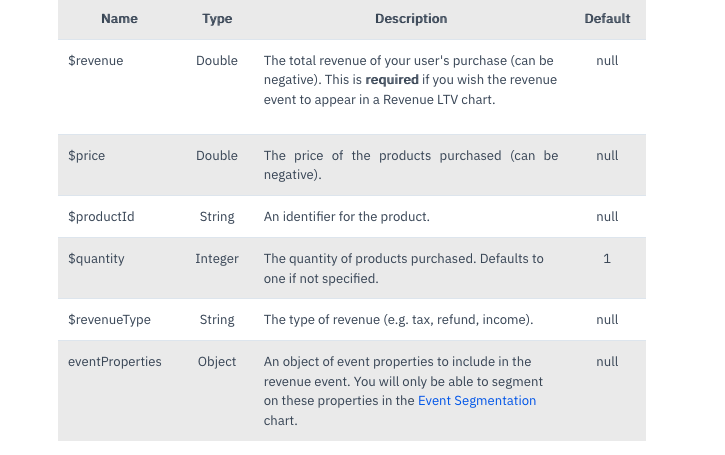This screenshot has height=455, width=725.
Task: Click the Default column header
Action: (x=607, y=19)
